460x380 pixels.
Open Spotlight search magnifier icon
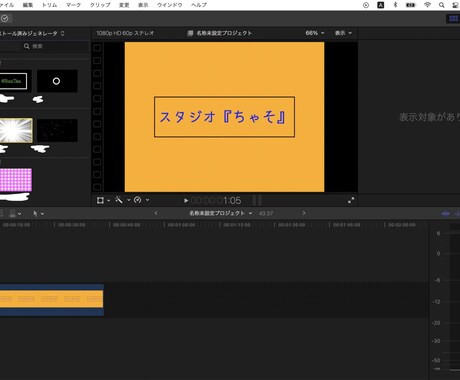click(441, 5)
